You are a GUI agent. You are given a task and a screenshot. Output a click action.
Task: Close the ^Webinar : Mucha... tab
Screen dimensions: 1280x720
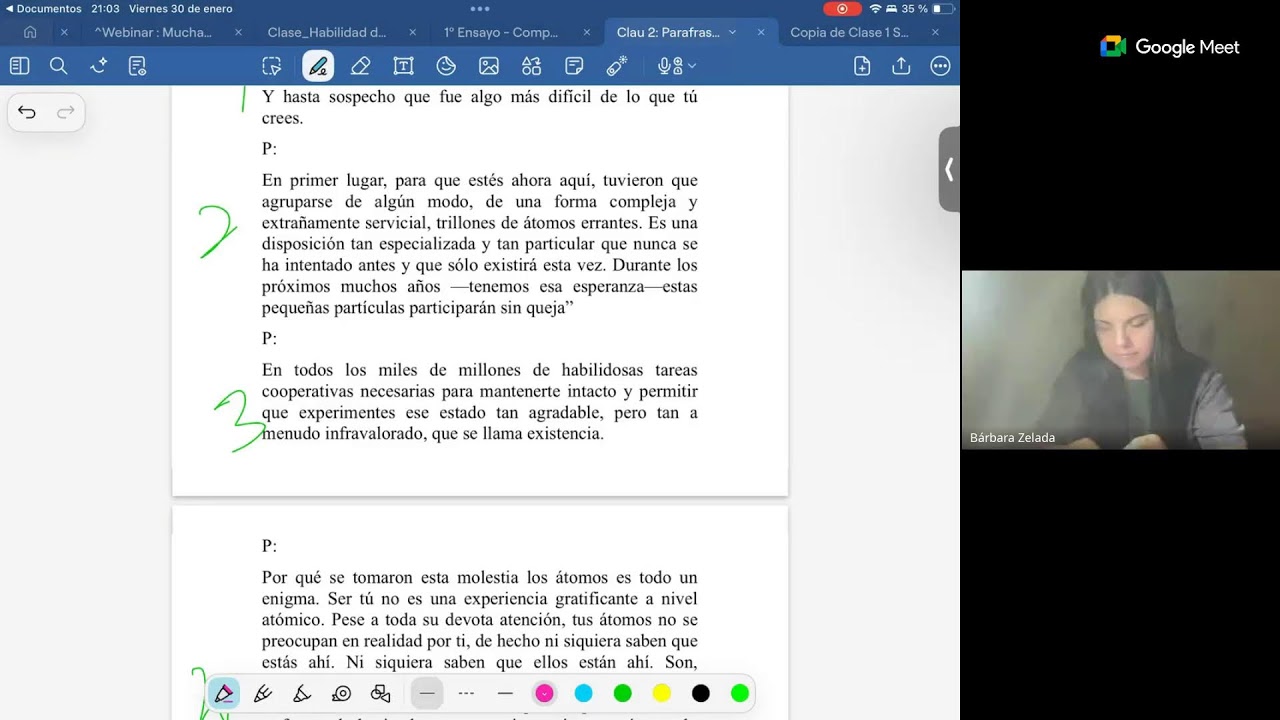238,32
